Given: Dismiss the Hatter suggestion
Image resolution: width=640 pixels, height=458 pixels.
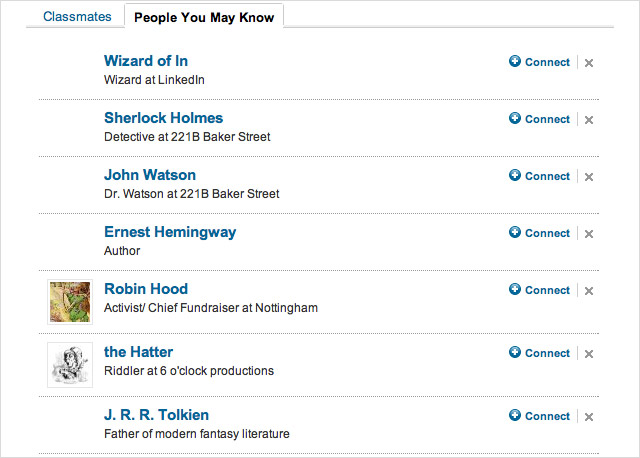Looking at the screenshot, I should (589, 354).
